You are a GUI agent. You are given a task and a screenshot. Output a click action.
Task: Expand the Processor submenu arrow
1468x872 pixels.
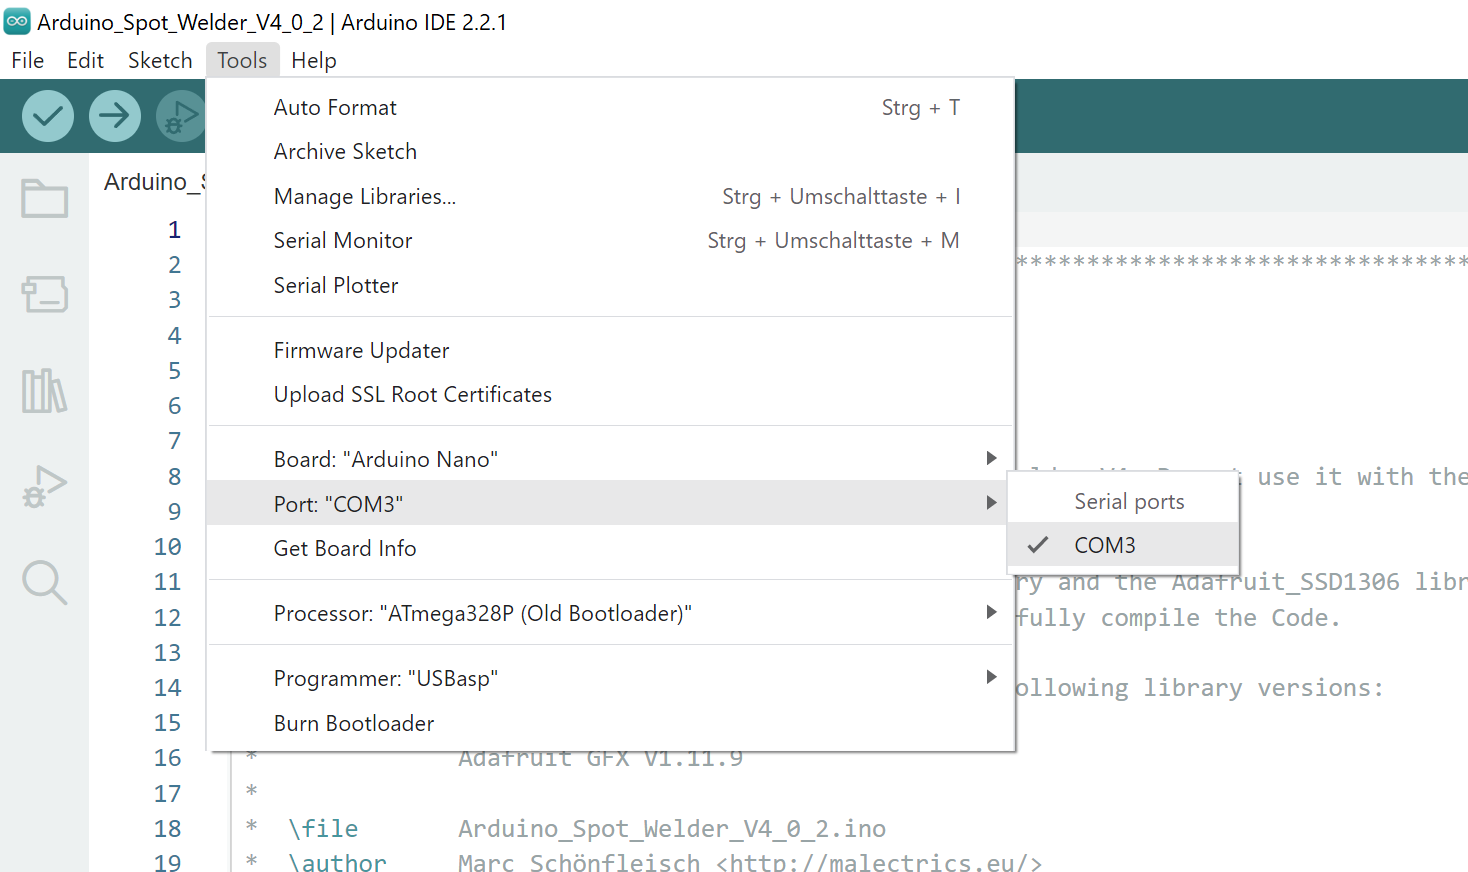(991, 612)
